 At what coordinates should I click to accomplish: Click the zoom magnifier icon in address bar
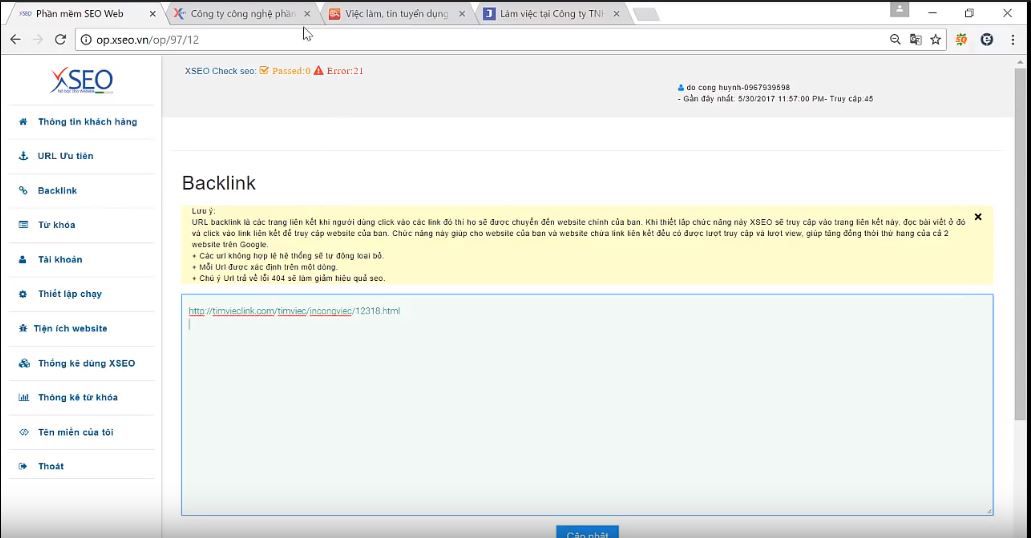[895, 39]
